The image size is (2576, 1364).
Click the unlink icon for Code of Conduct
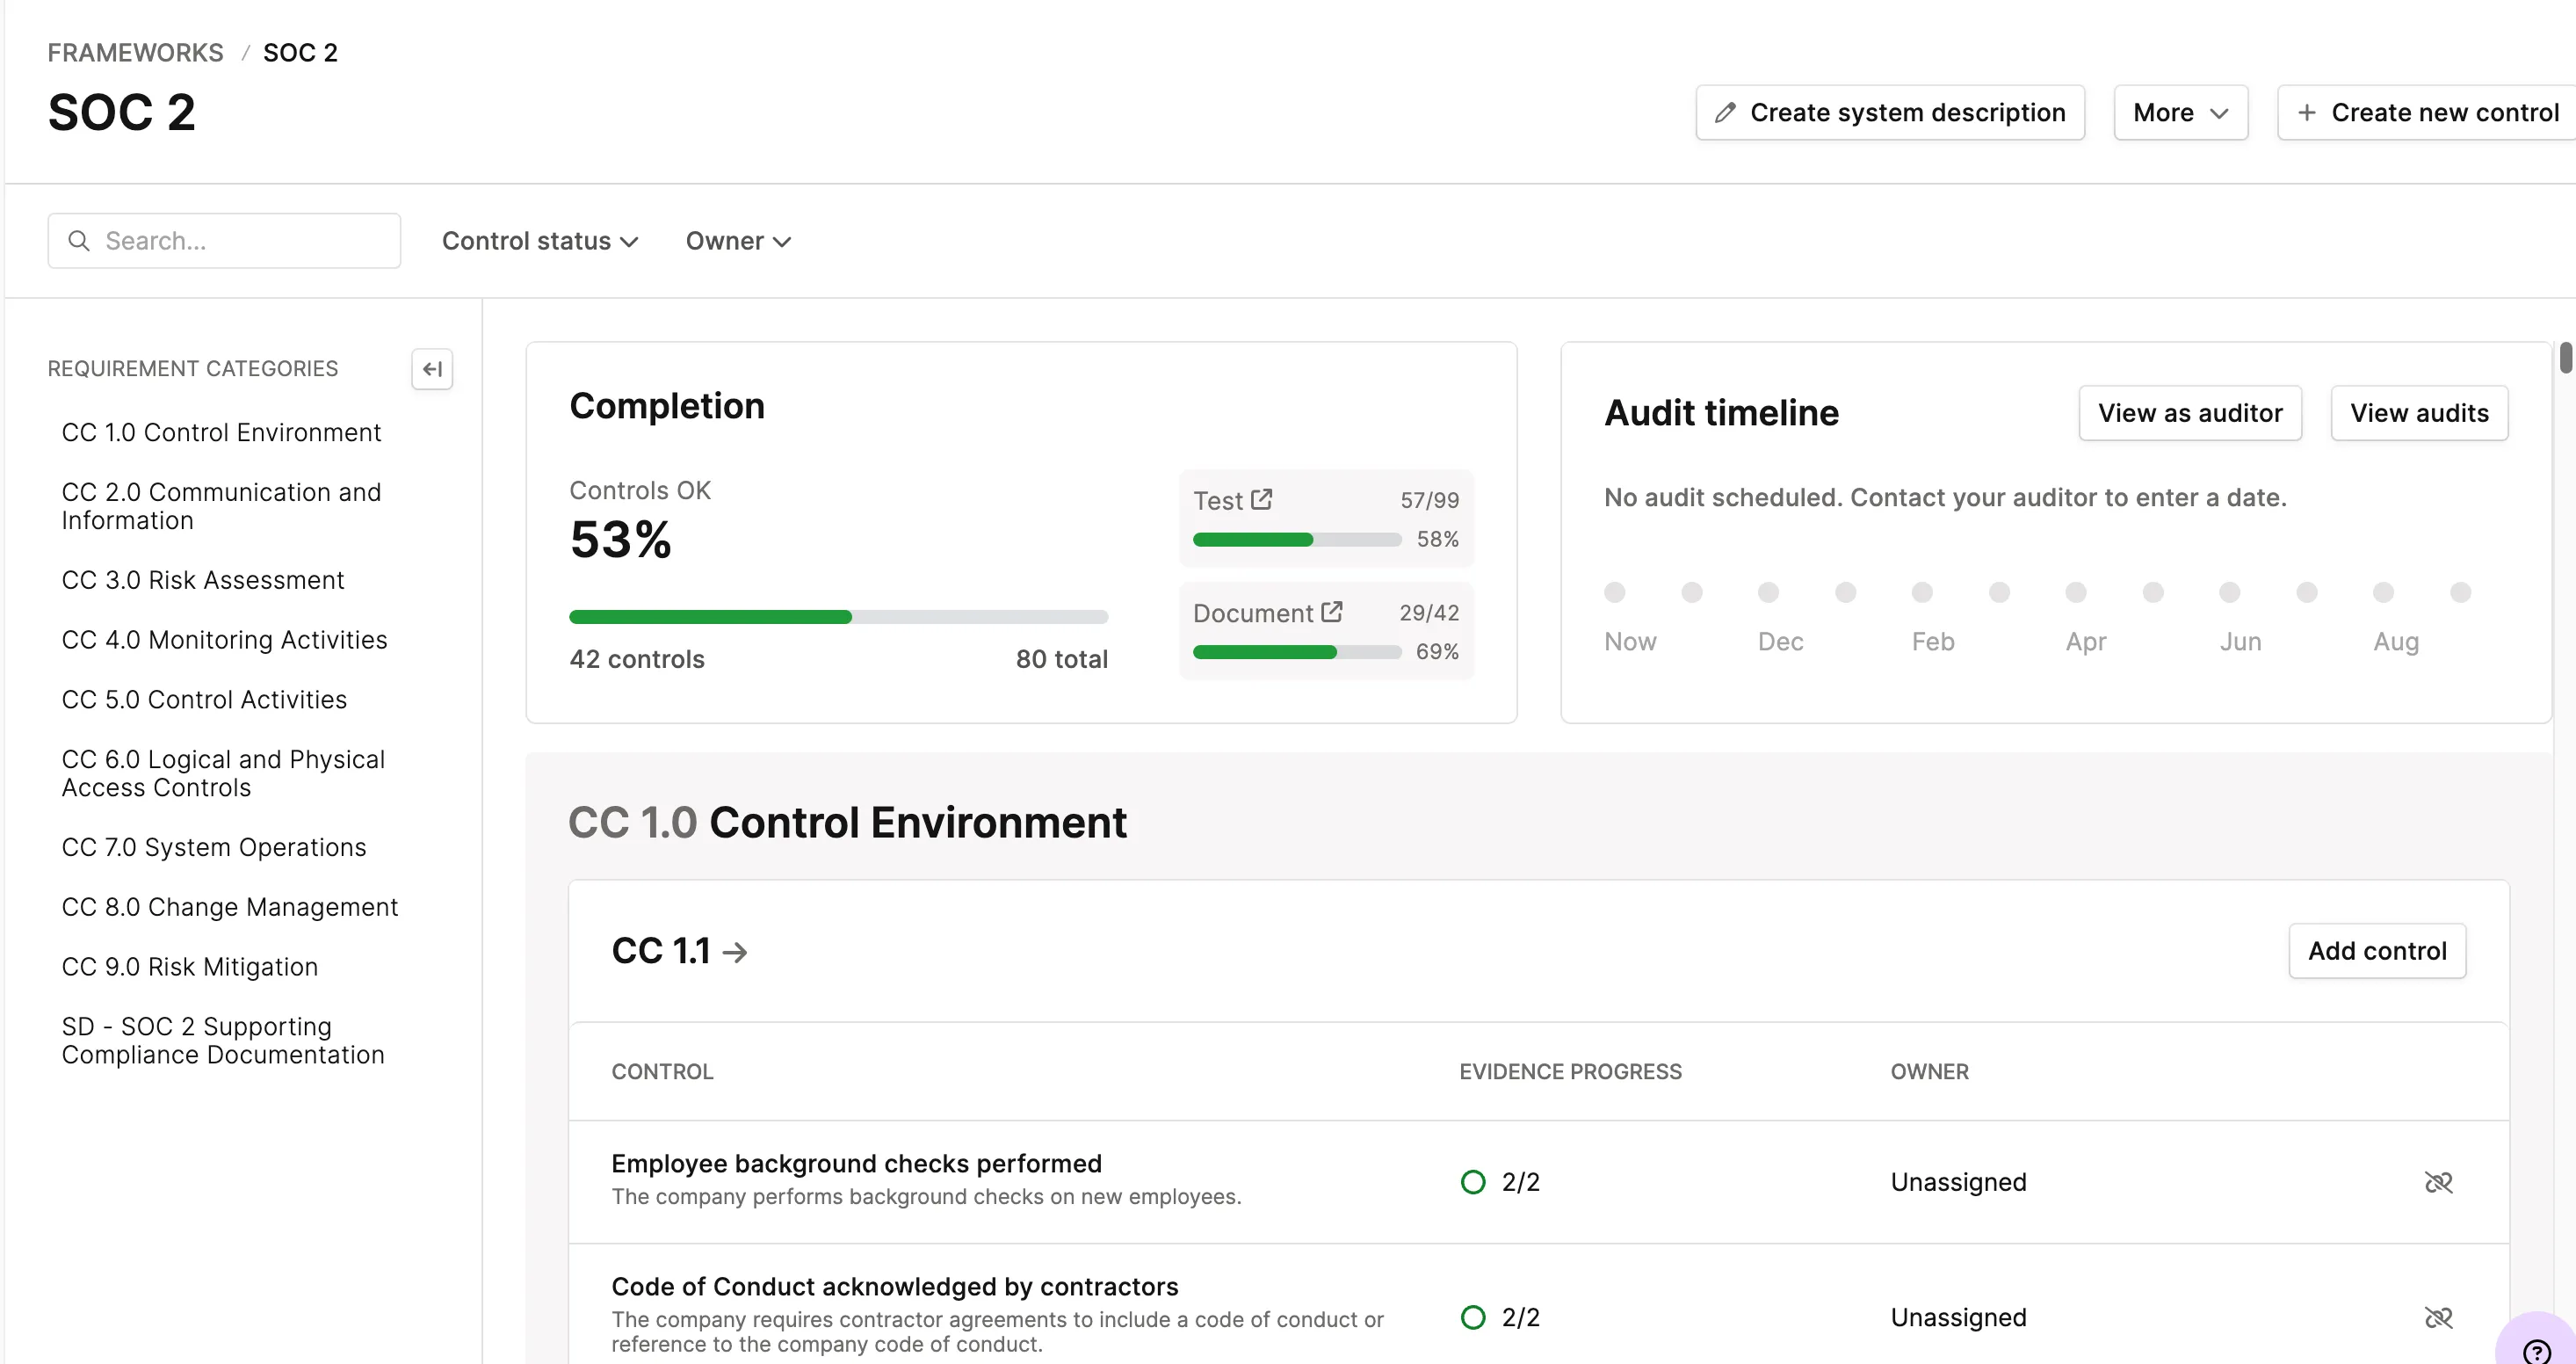pyautogui.click(x=2438, y=1317)
